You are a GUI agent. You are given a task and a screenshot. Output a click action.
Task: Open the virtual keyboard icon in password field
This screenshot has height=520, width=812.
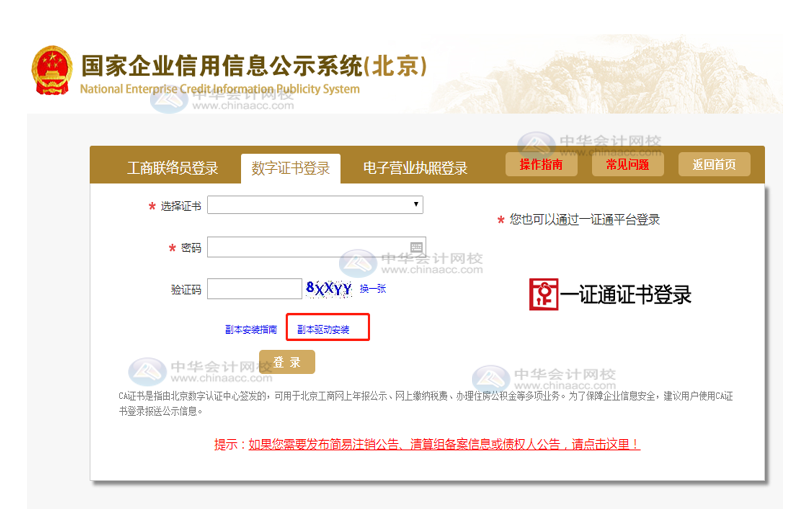tap(416, 247)
